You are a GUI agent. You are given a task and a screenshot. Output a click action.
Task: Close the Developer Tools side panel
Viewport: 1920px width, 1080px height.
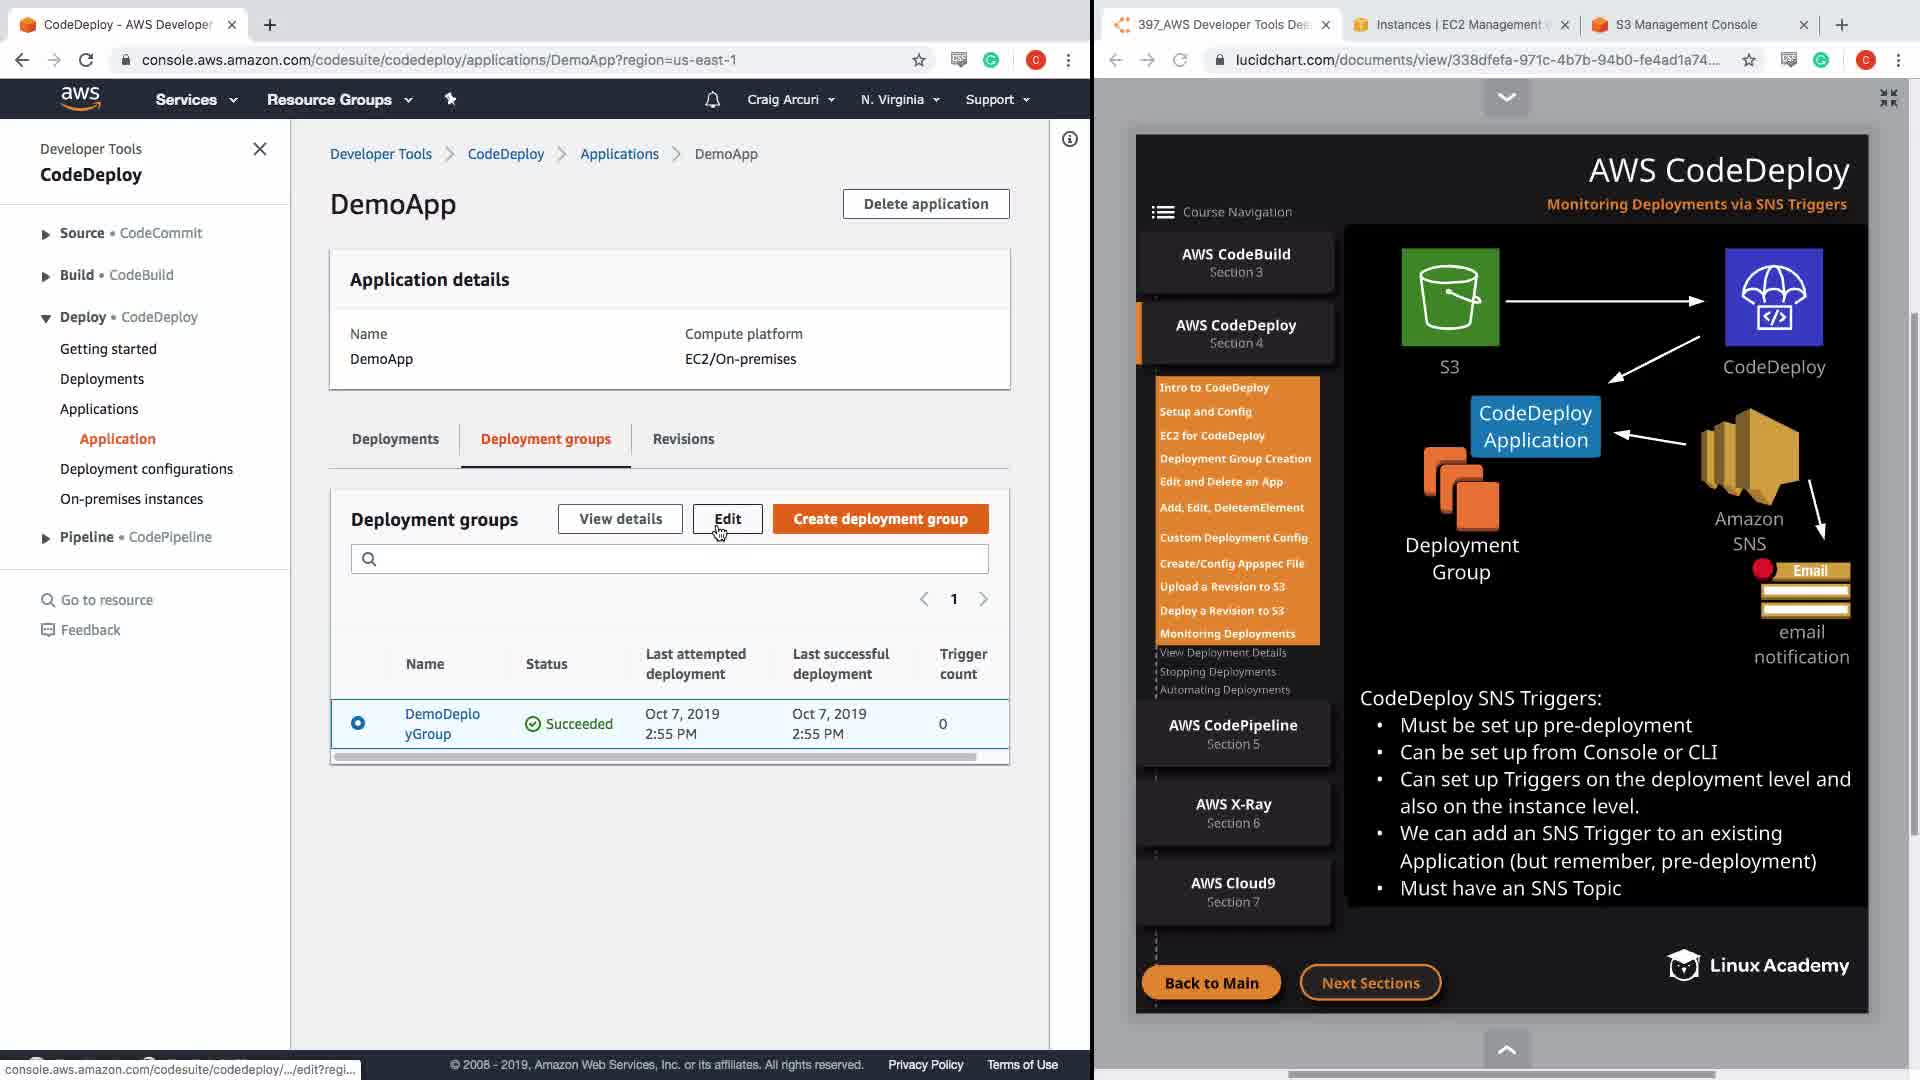tap(260, 149)
